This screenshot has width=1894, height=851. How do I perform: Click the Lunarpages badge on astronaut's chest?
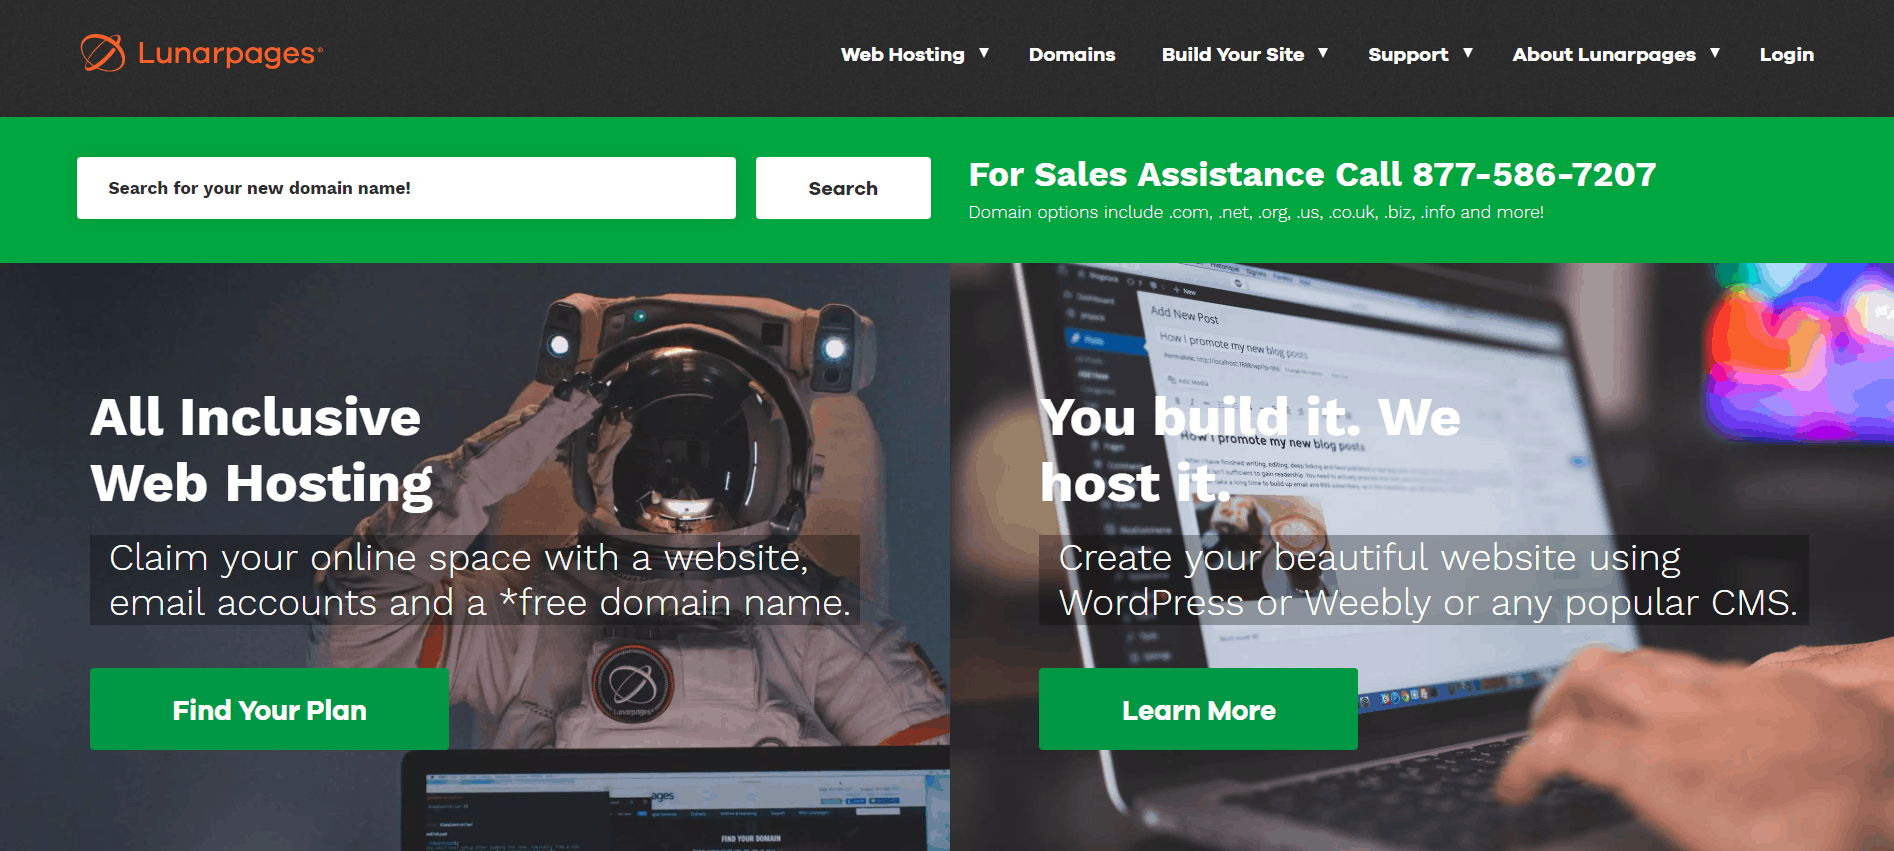coord(632,686)
